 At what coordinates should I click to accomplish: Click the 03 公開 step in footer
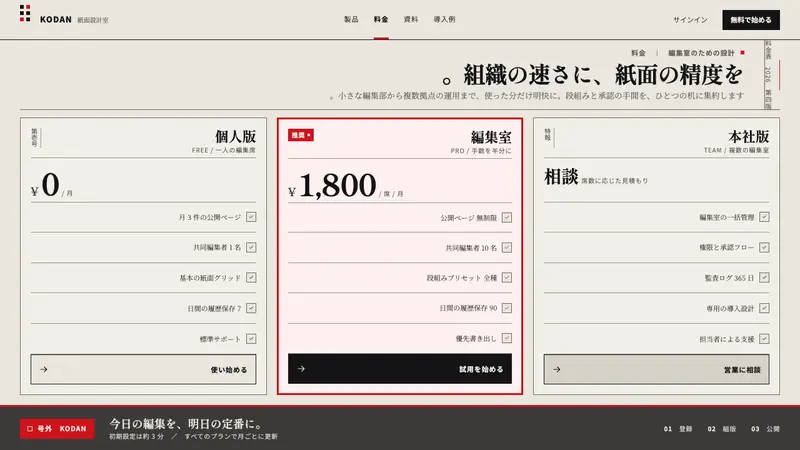tap(765, 429)
